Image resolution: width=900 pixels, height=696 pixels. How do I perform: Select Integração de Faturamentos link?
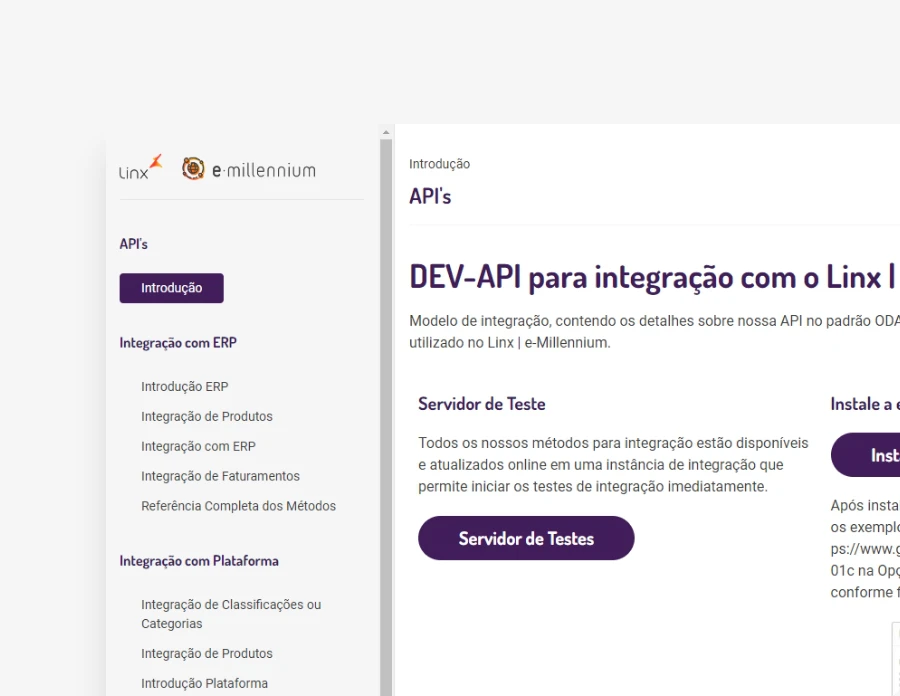coord(220,476)
